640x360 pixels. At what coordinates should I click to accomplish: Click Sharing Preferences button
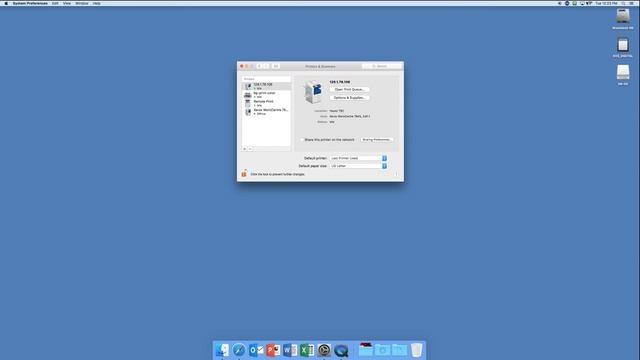click(x=377, y=140)
